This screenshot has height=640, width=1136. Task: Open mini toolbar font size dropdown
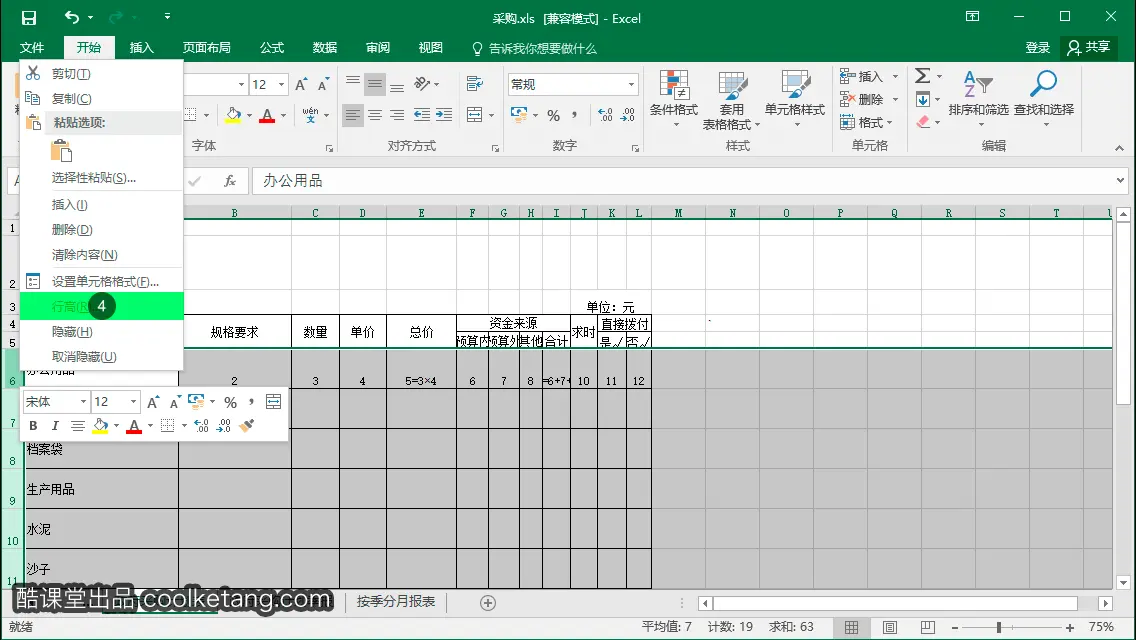pos(133,402)
